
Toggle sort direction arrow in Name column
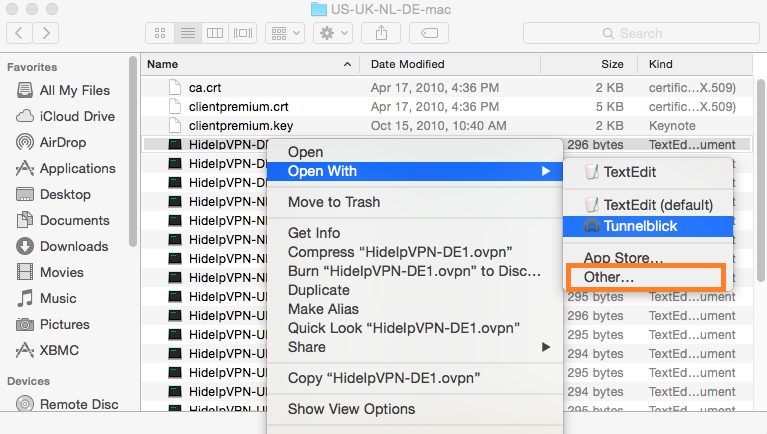[347, 64]
